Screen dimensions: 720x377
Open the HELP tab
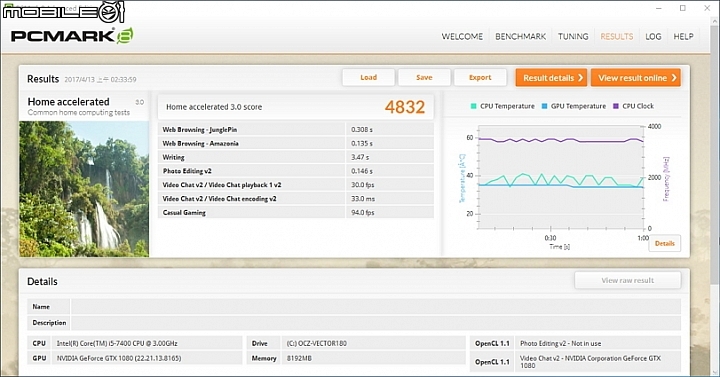point(683,36)
